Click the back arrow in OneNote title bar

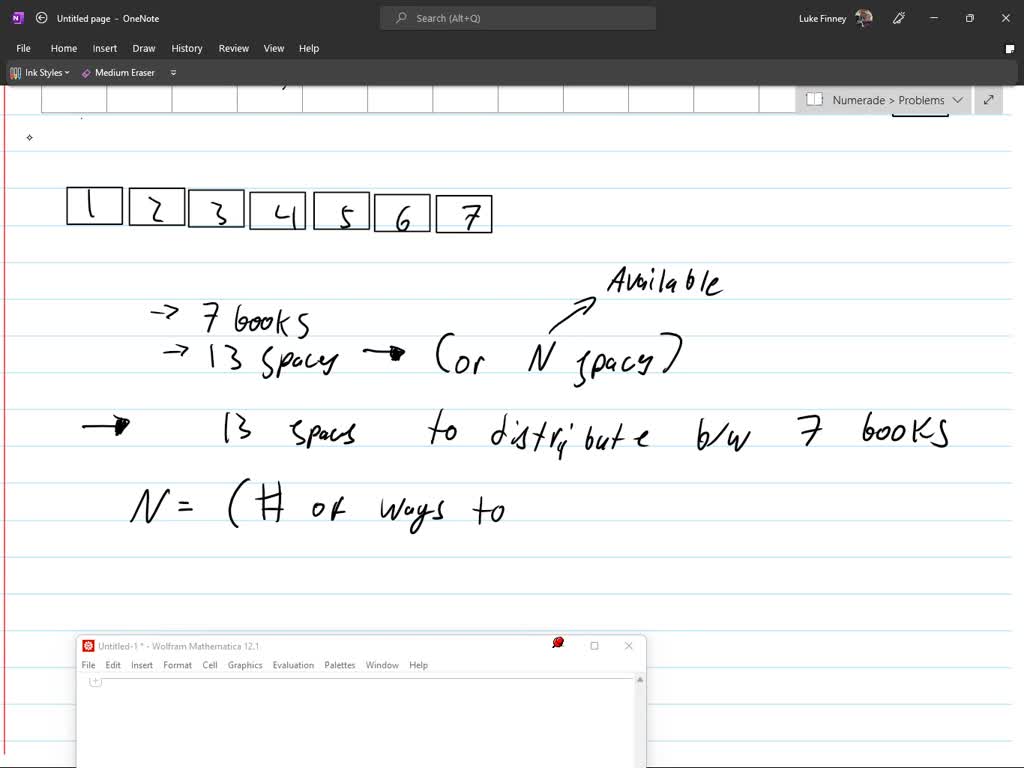coord(41,18)
